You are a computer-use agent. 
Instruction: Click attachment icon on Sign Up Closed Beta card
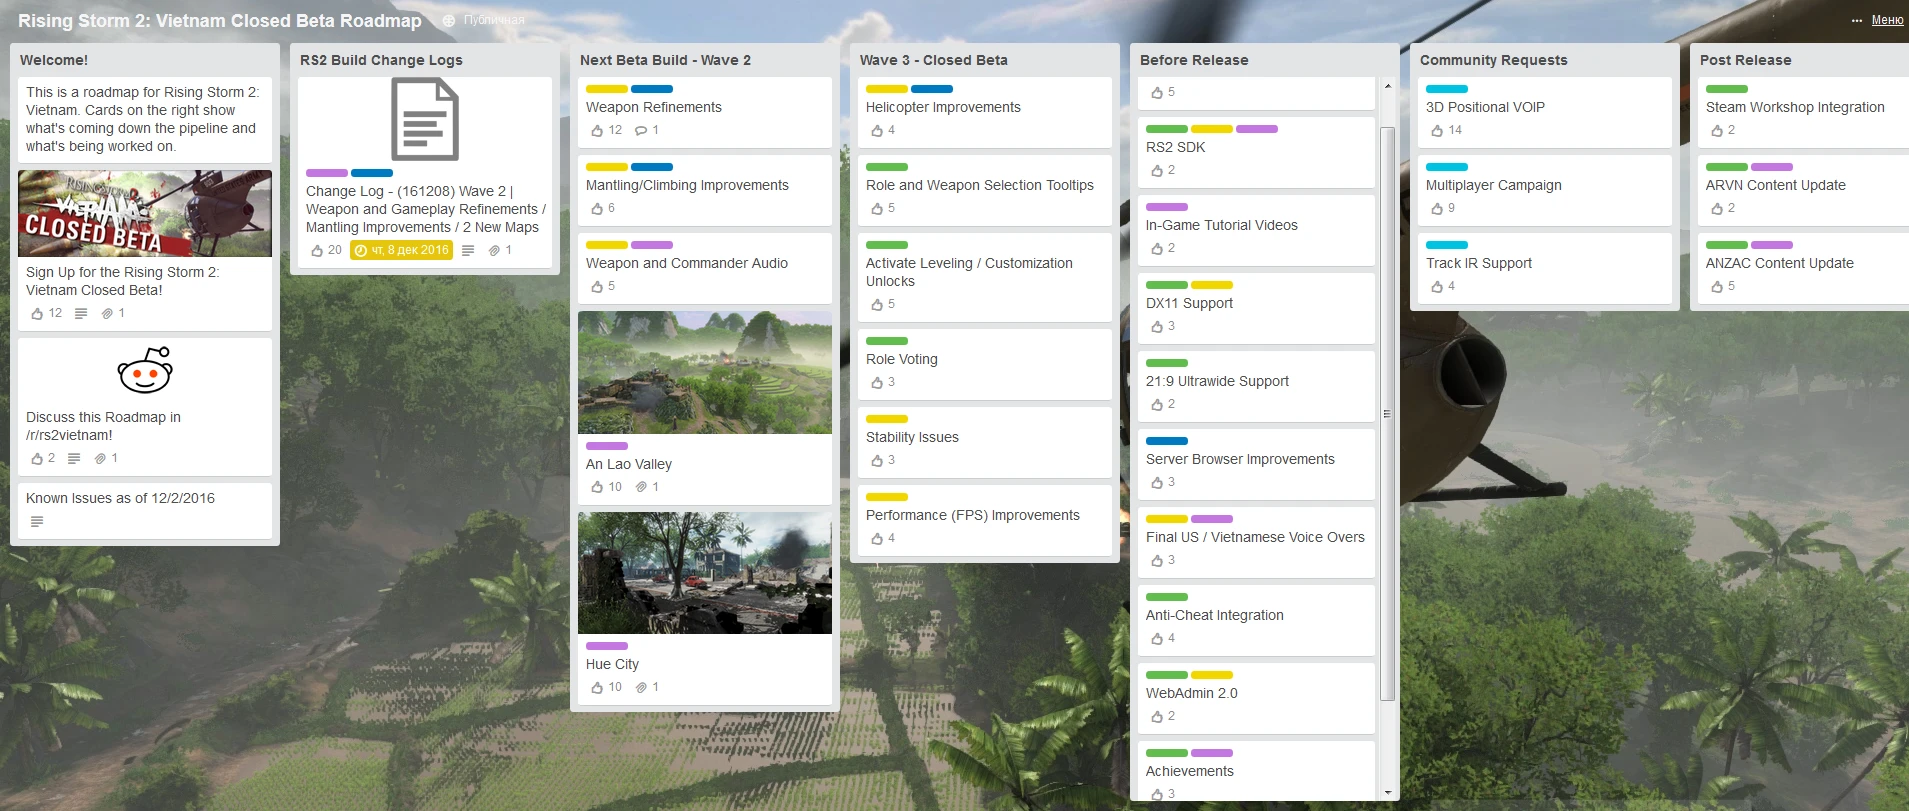tap(107, 313)
